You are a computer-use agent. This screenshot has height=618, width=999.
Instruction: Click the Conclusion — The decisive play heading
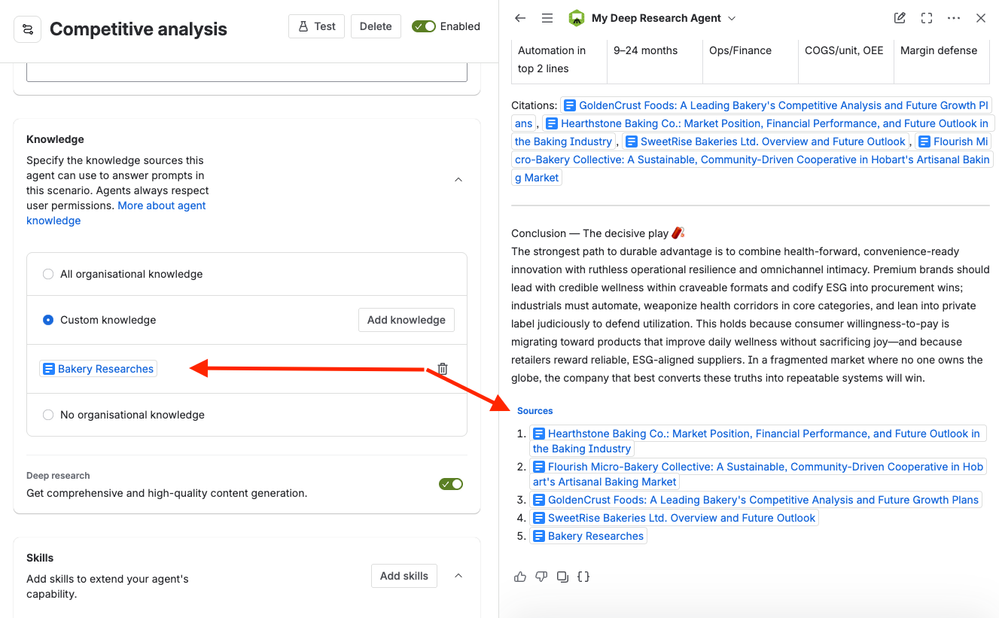click(x=597, y=233)
